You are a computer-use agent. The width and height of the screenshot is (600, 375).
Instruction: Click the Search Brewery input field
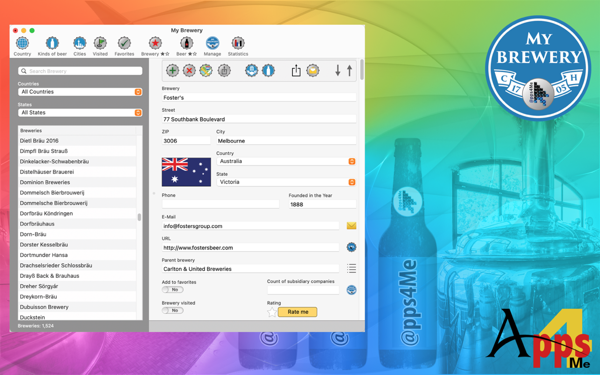(x=80, y=71)
